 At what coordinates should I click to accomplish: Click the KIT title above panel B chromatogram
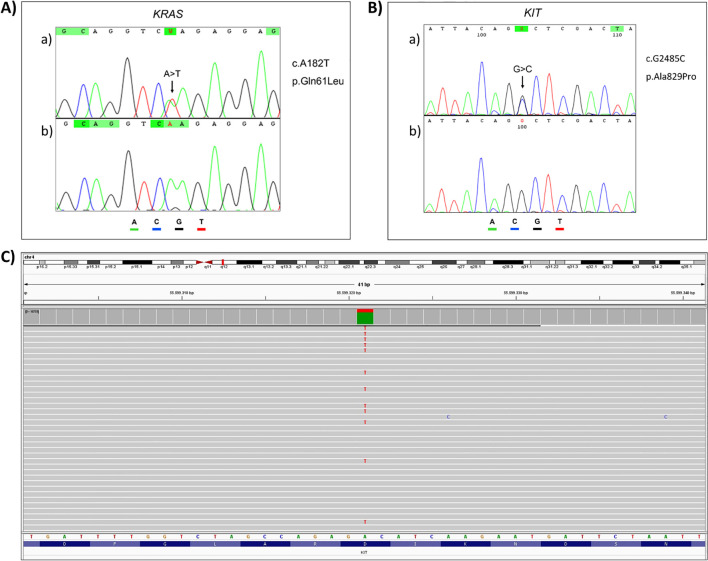click(532, 13)
